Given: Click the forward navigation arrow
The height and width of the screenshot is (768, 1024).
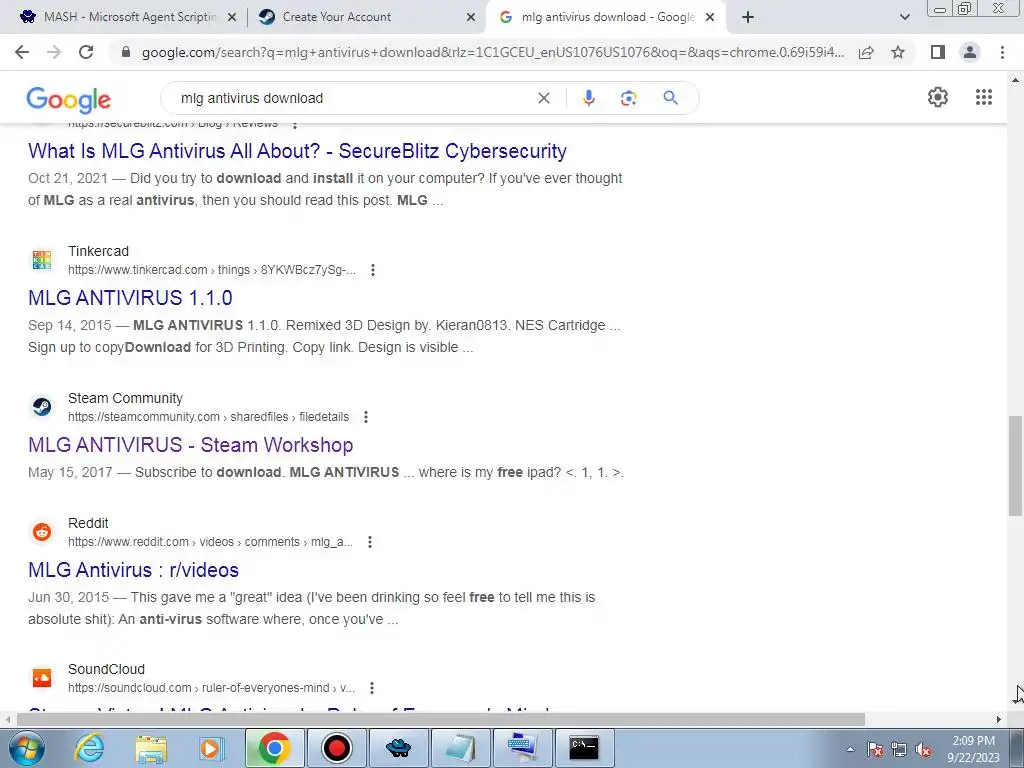Looking at the screenshot, I should pyautogui.click(x=54, y=52).
